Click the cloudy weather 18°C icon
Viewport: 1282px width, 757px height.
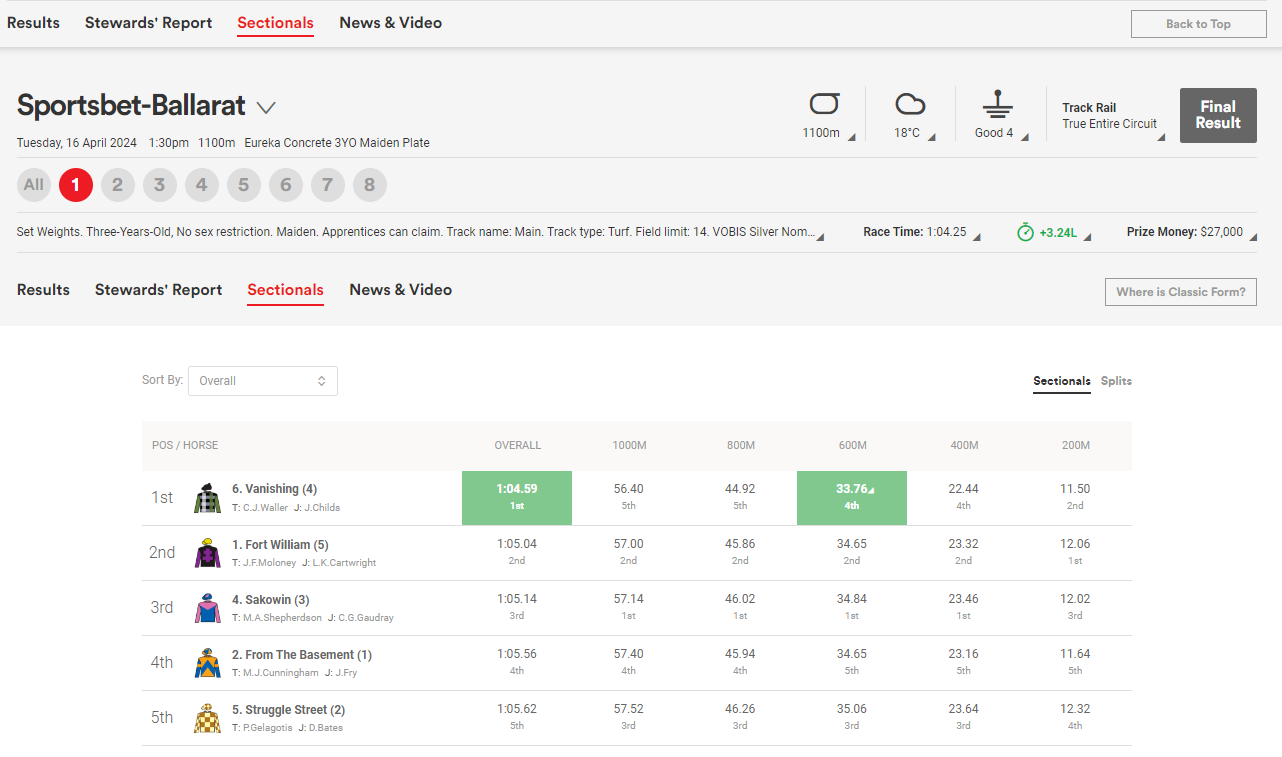910,104
